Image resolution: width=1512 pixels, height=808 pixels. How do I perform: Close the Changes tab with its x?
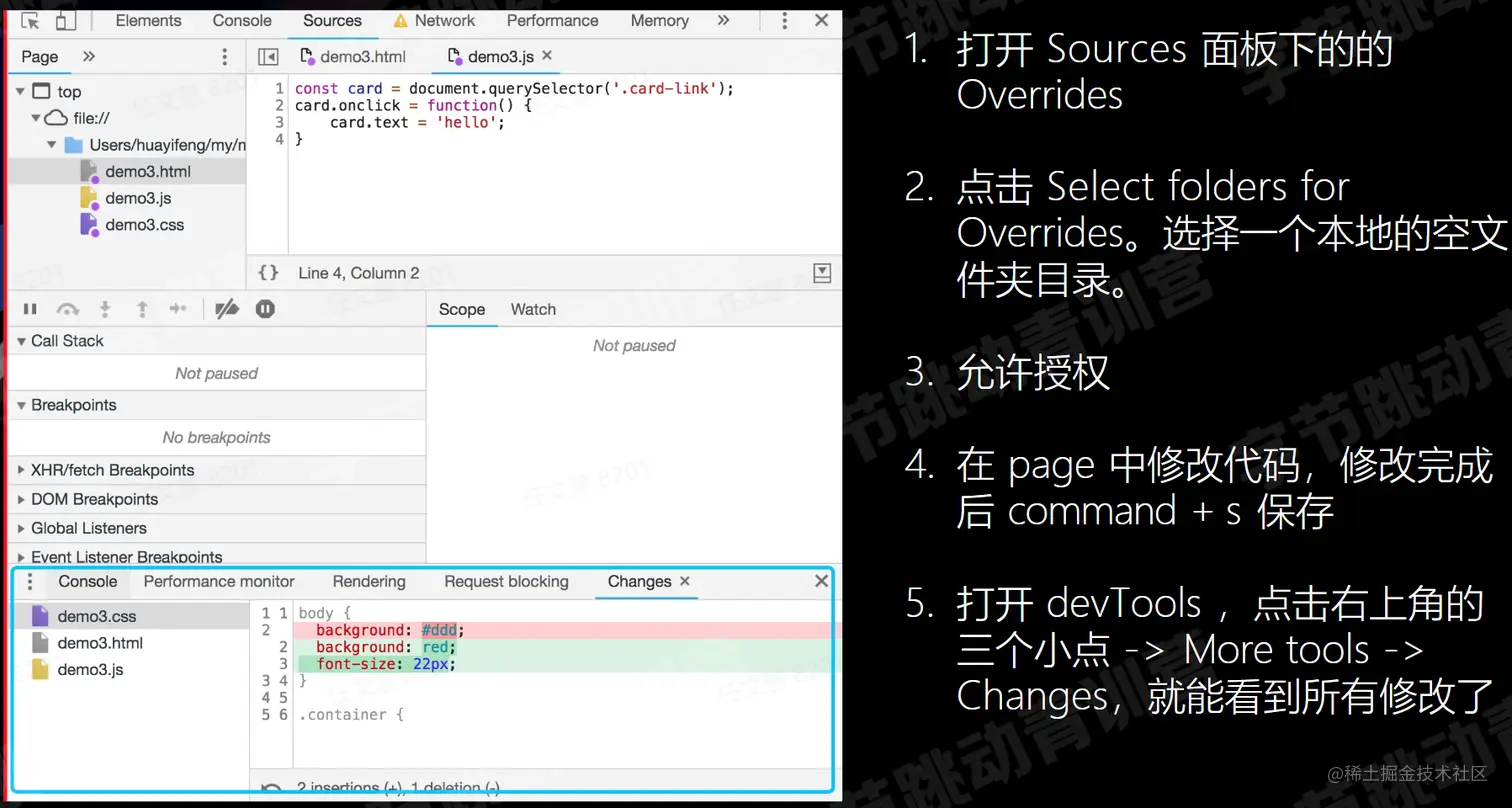pyautogui.click(x=685, y=581)
